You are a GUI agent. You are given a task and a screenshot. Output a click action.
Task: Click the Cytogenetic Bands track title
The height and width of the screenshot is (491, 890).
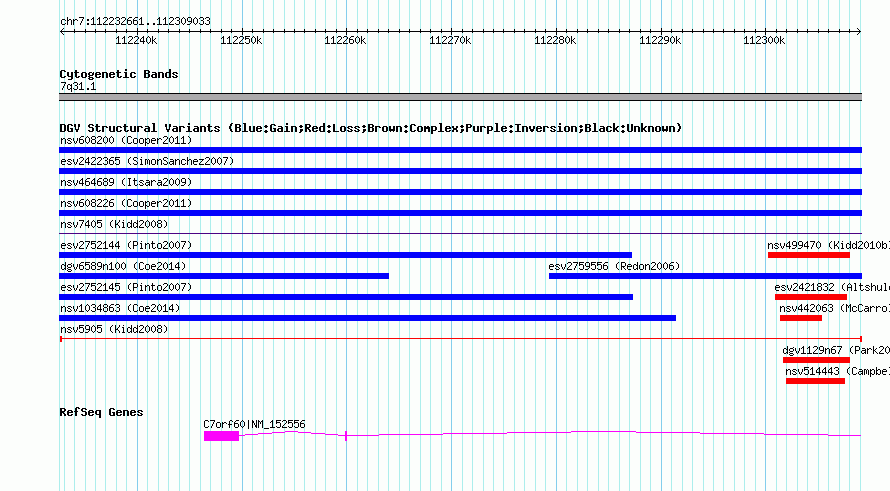coord(119,74)
